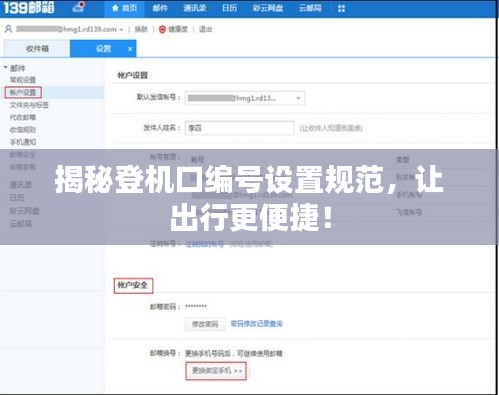Open 通讯录 settings in the left sidebar
Image resolution: width=499 pixels, height=395 pixels.
point(21,185)
